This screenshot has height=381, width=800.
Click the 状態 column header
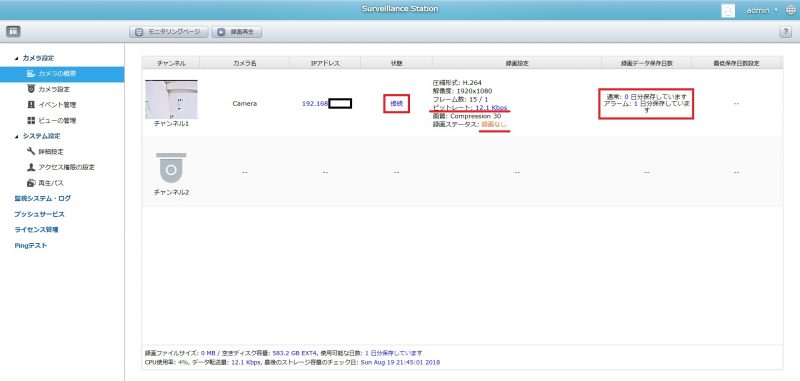396,63
